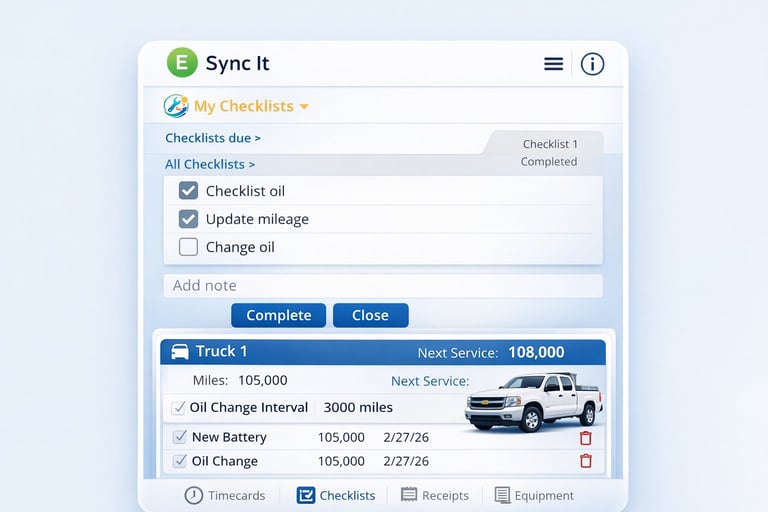Open the hamburger menu
The width and height of the screenshot is (768, 512).
tap(553, 64)
